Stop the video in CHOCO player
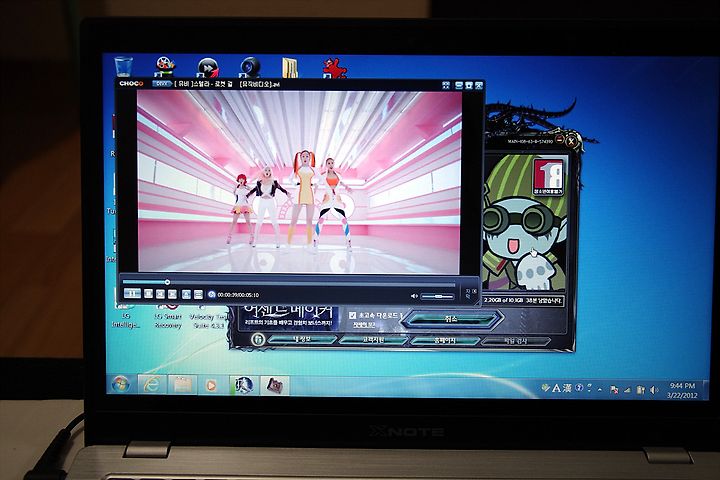 click(x=148, y=294)
